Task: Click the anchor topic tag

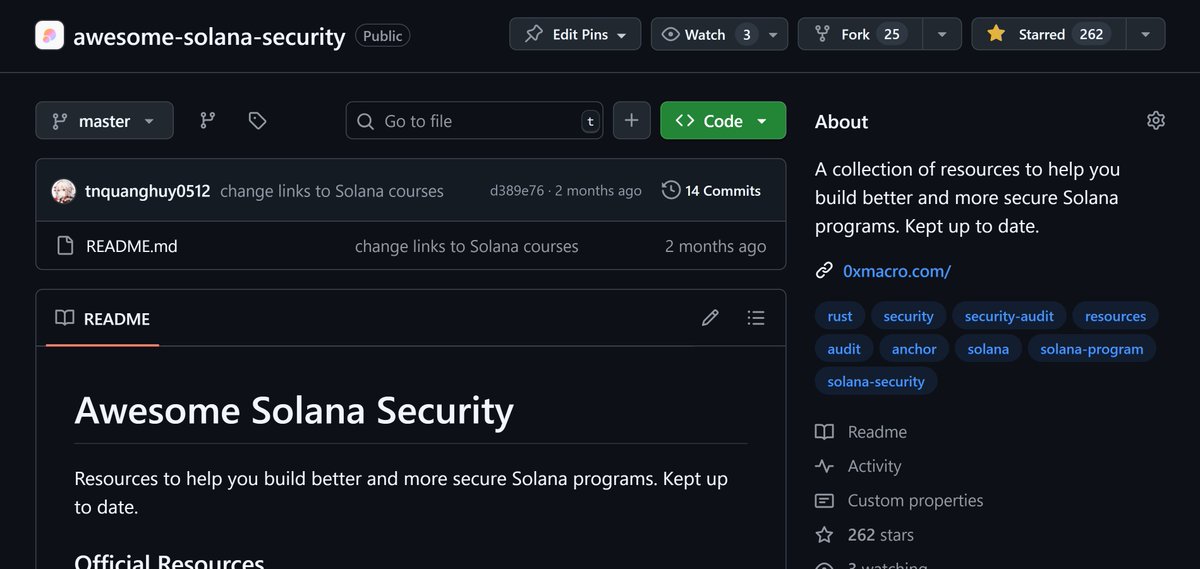Action: [914, 349]
